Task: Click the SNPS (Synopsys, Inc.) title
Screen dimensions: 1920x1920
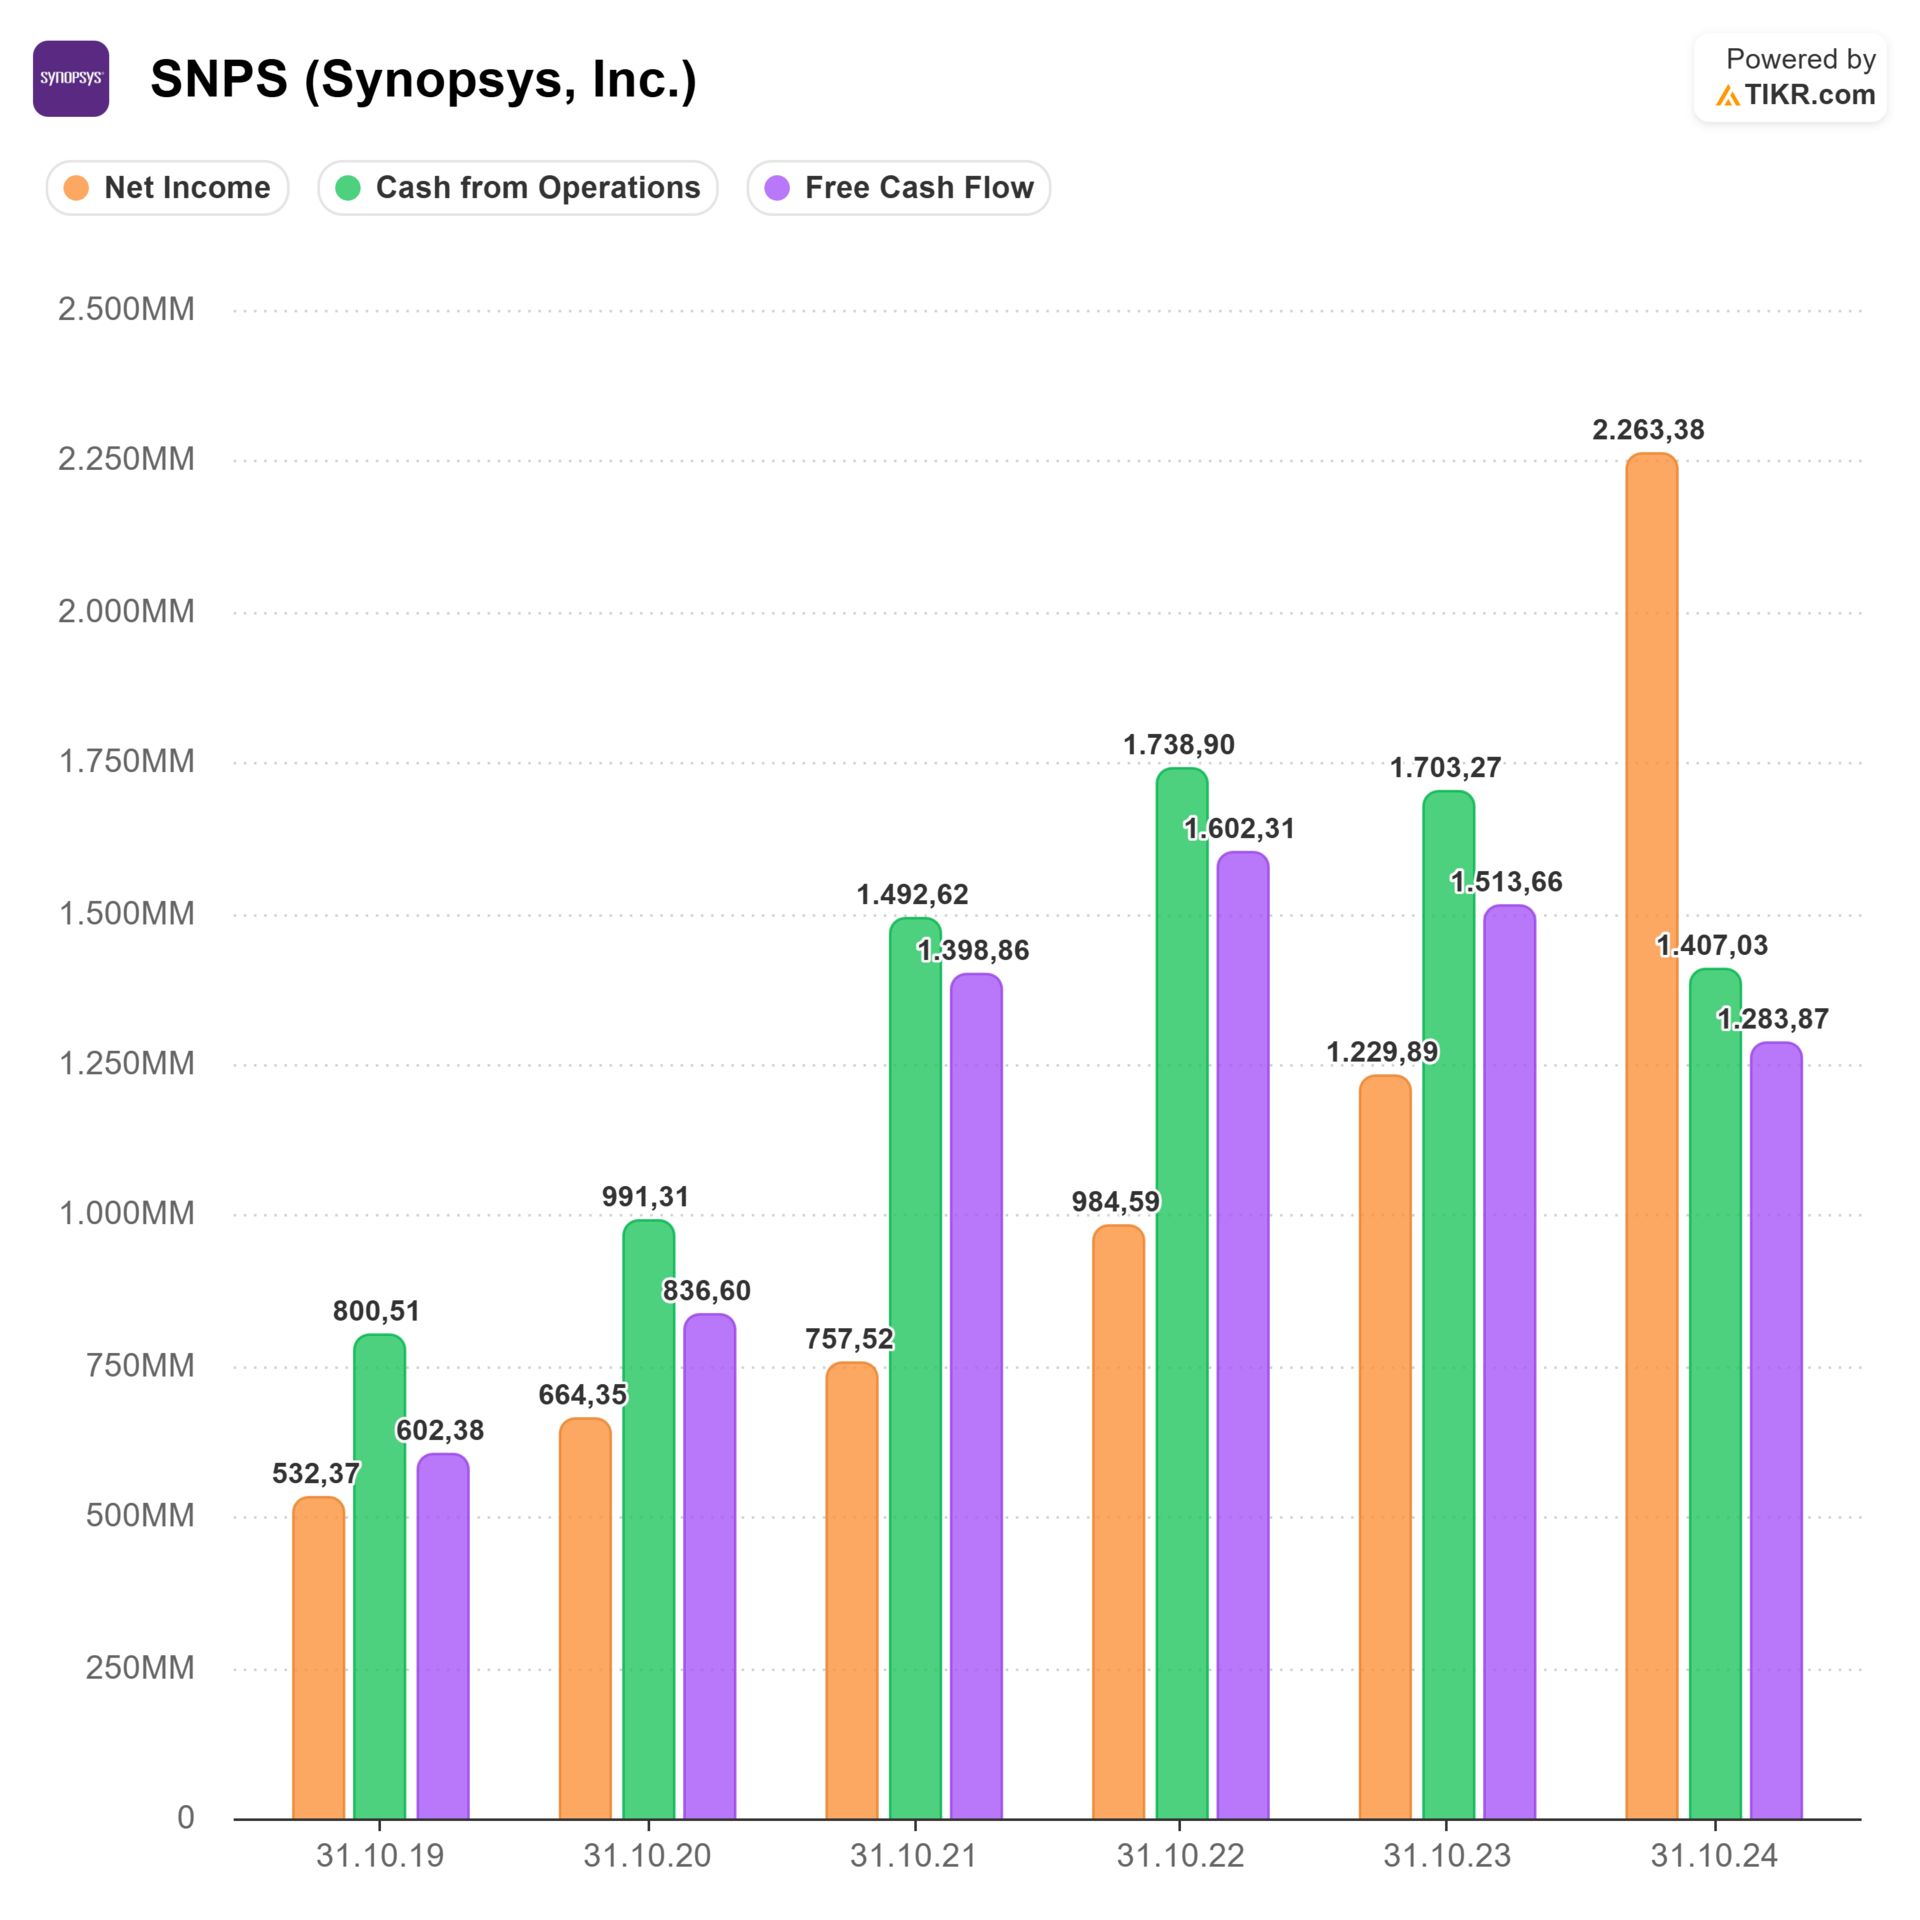Action: 423,79
